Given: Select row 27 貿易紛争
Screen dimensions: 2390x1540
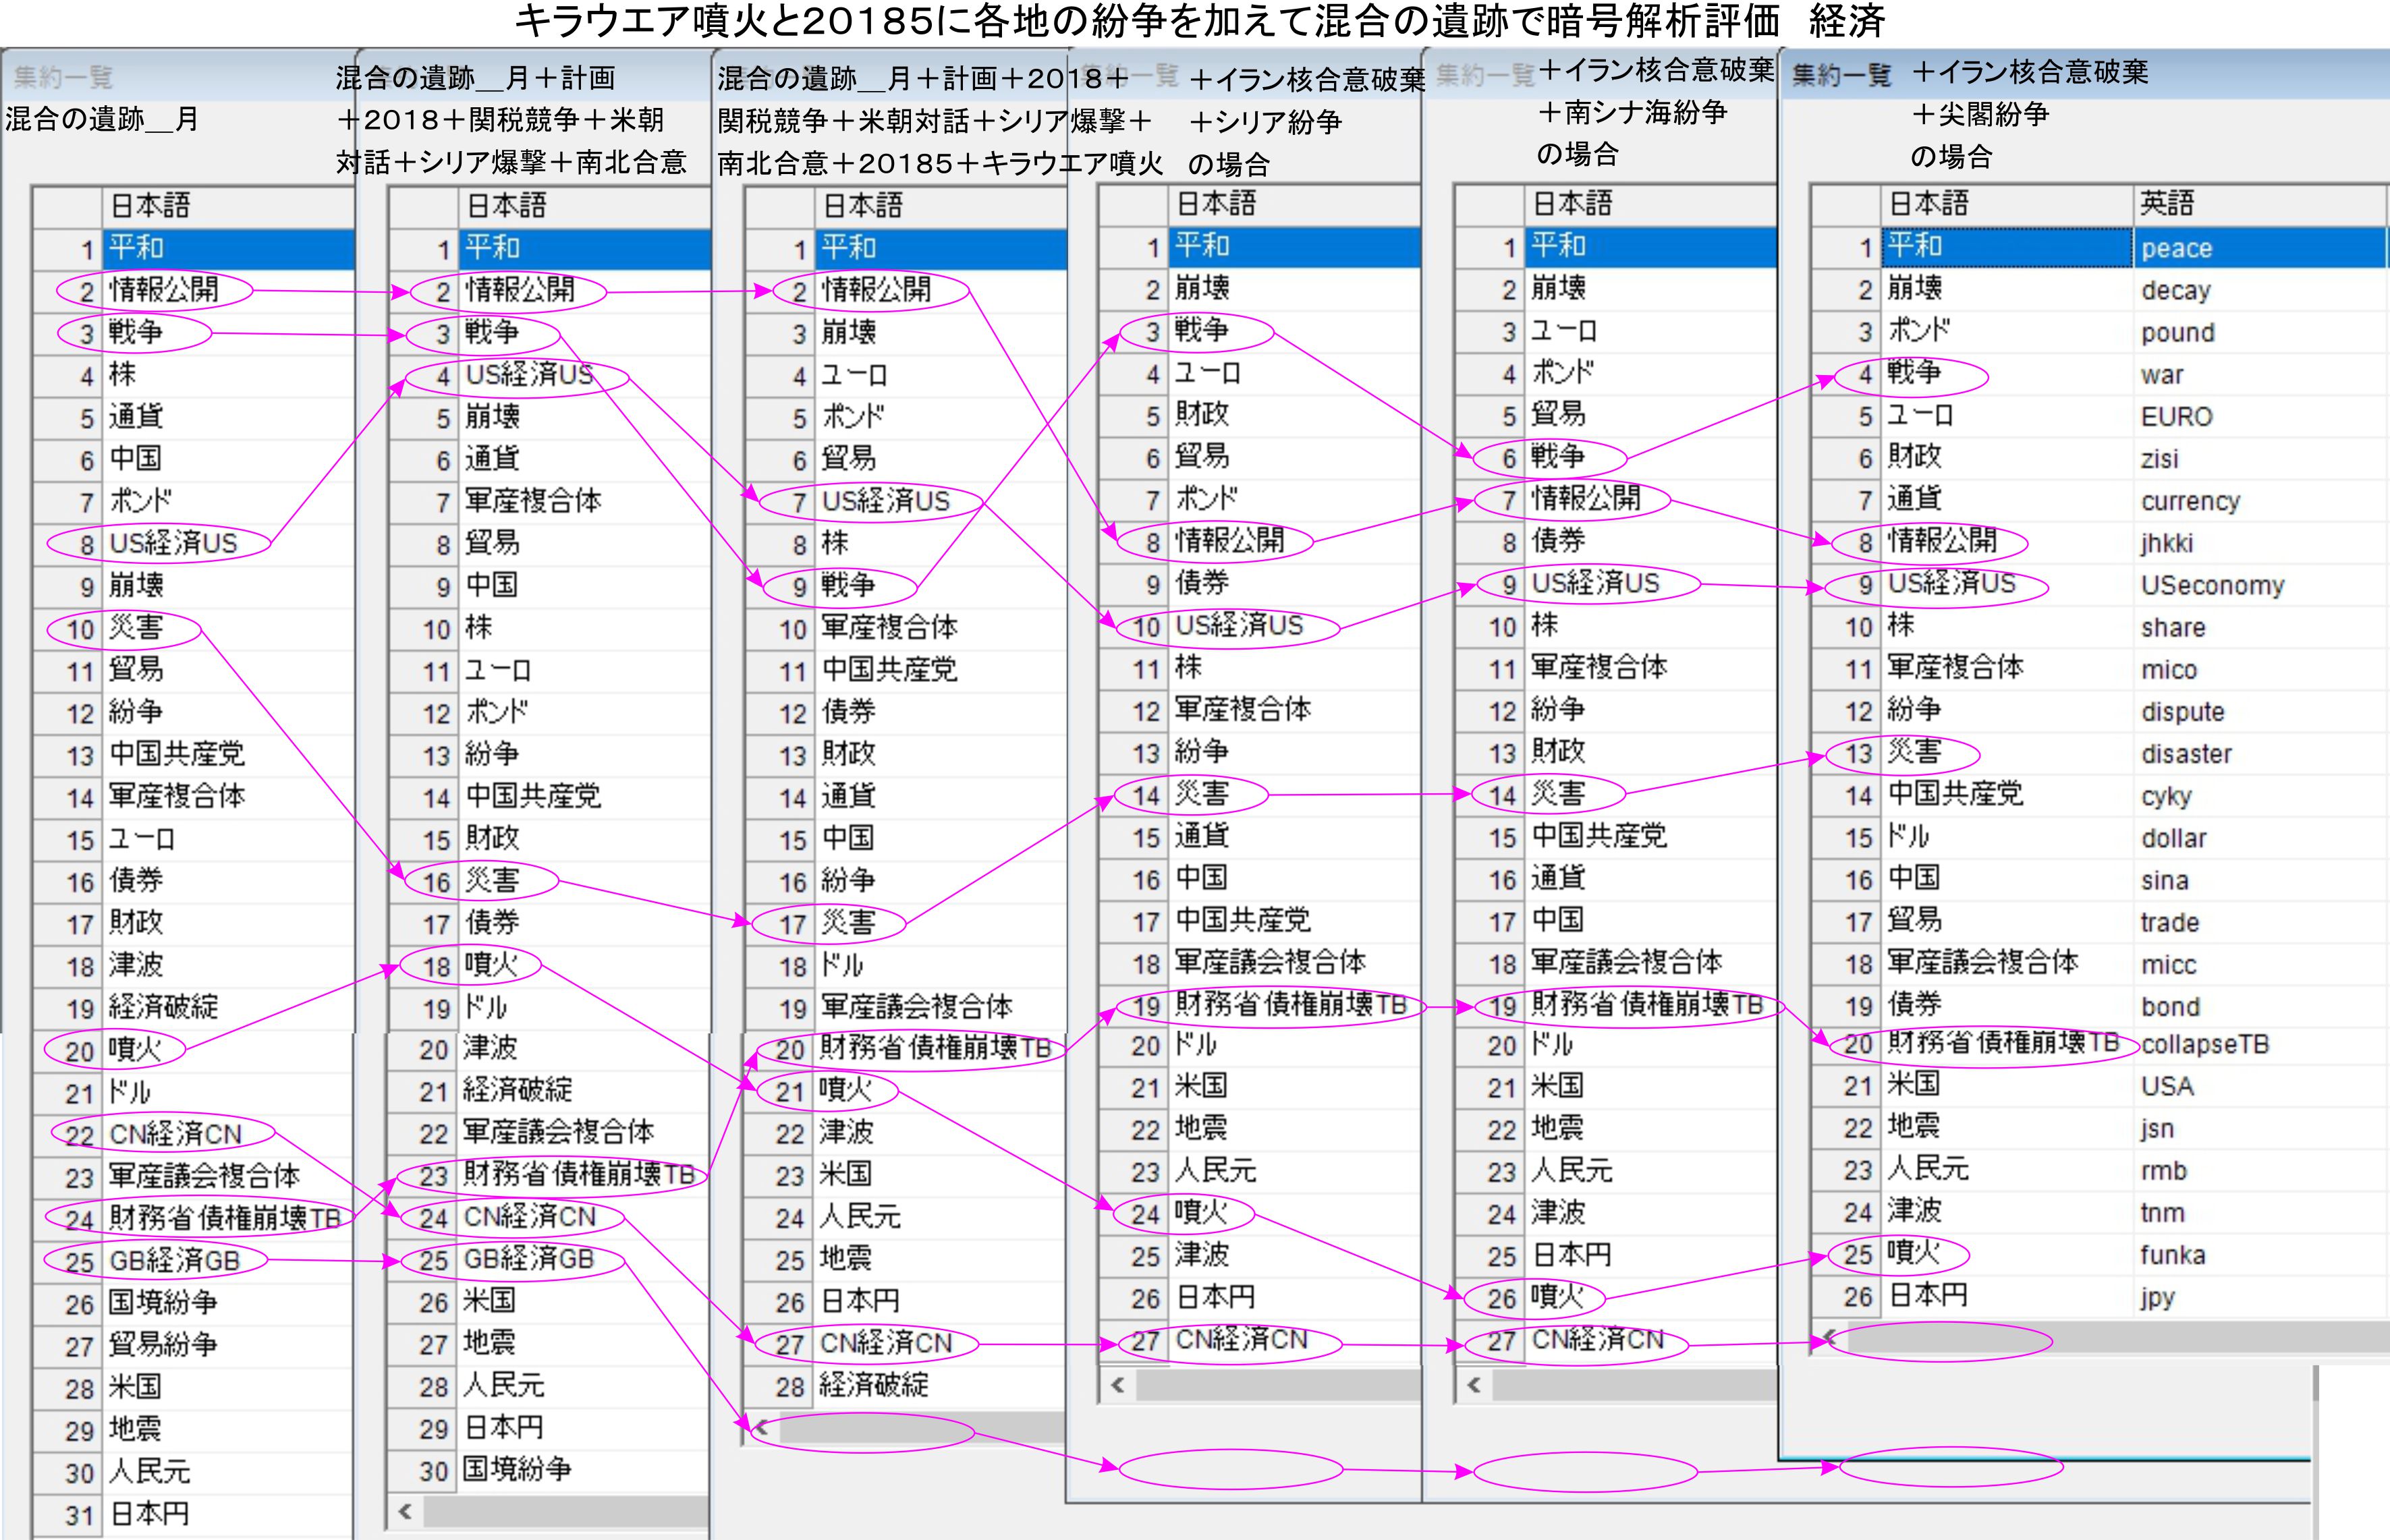Looking at the screenshot, I should pos(163,1344).
